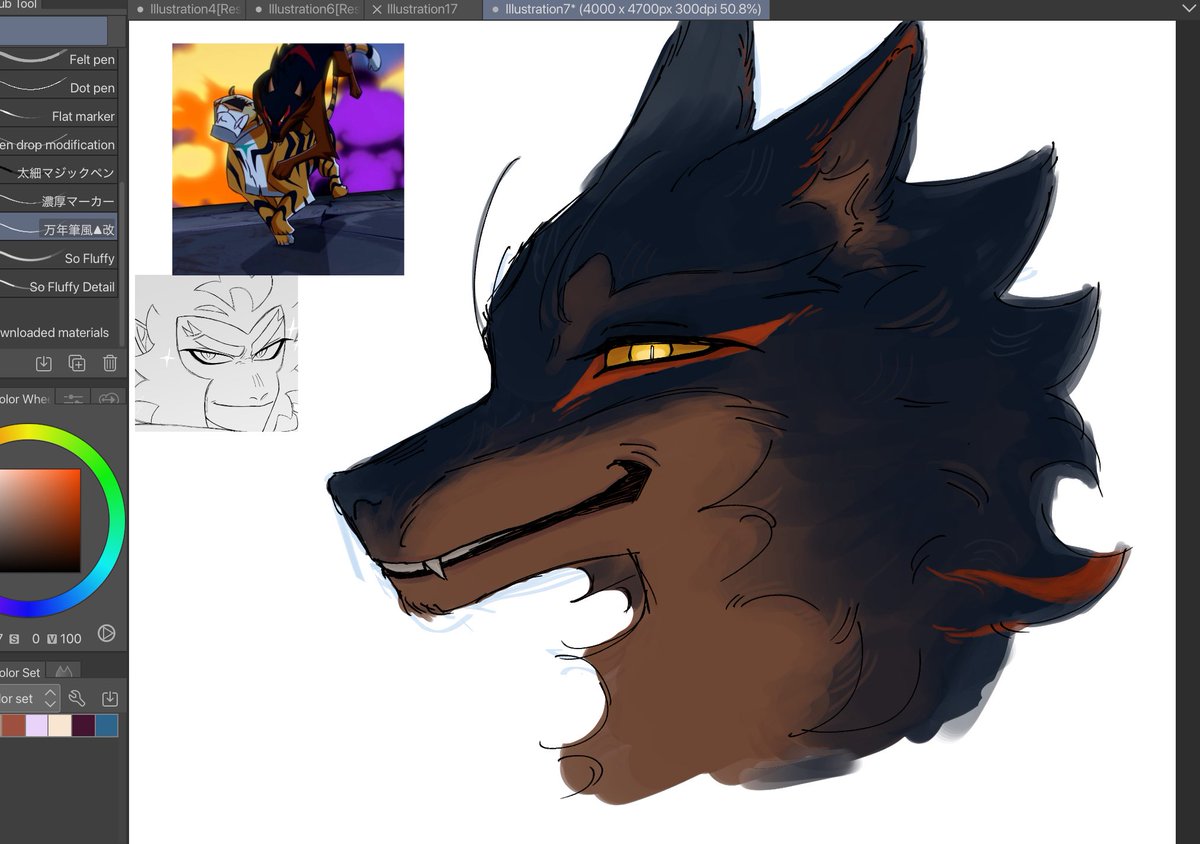Click the delete sub tool trash icon
Viewport: 1200px width, 844px height.
coord(110,364)
